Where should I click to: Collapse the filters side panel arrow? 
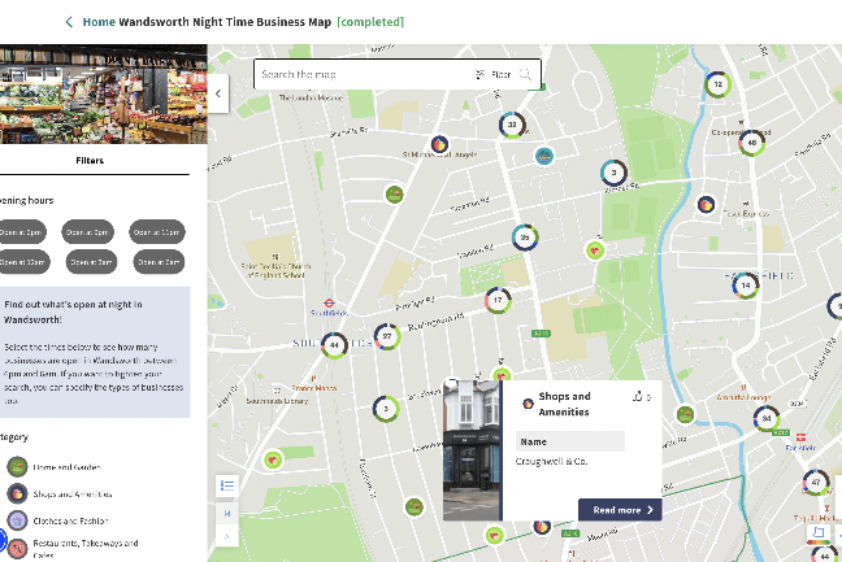(218, 93)
